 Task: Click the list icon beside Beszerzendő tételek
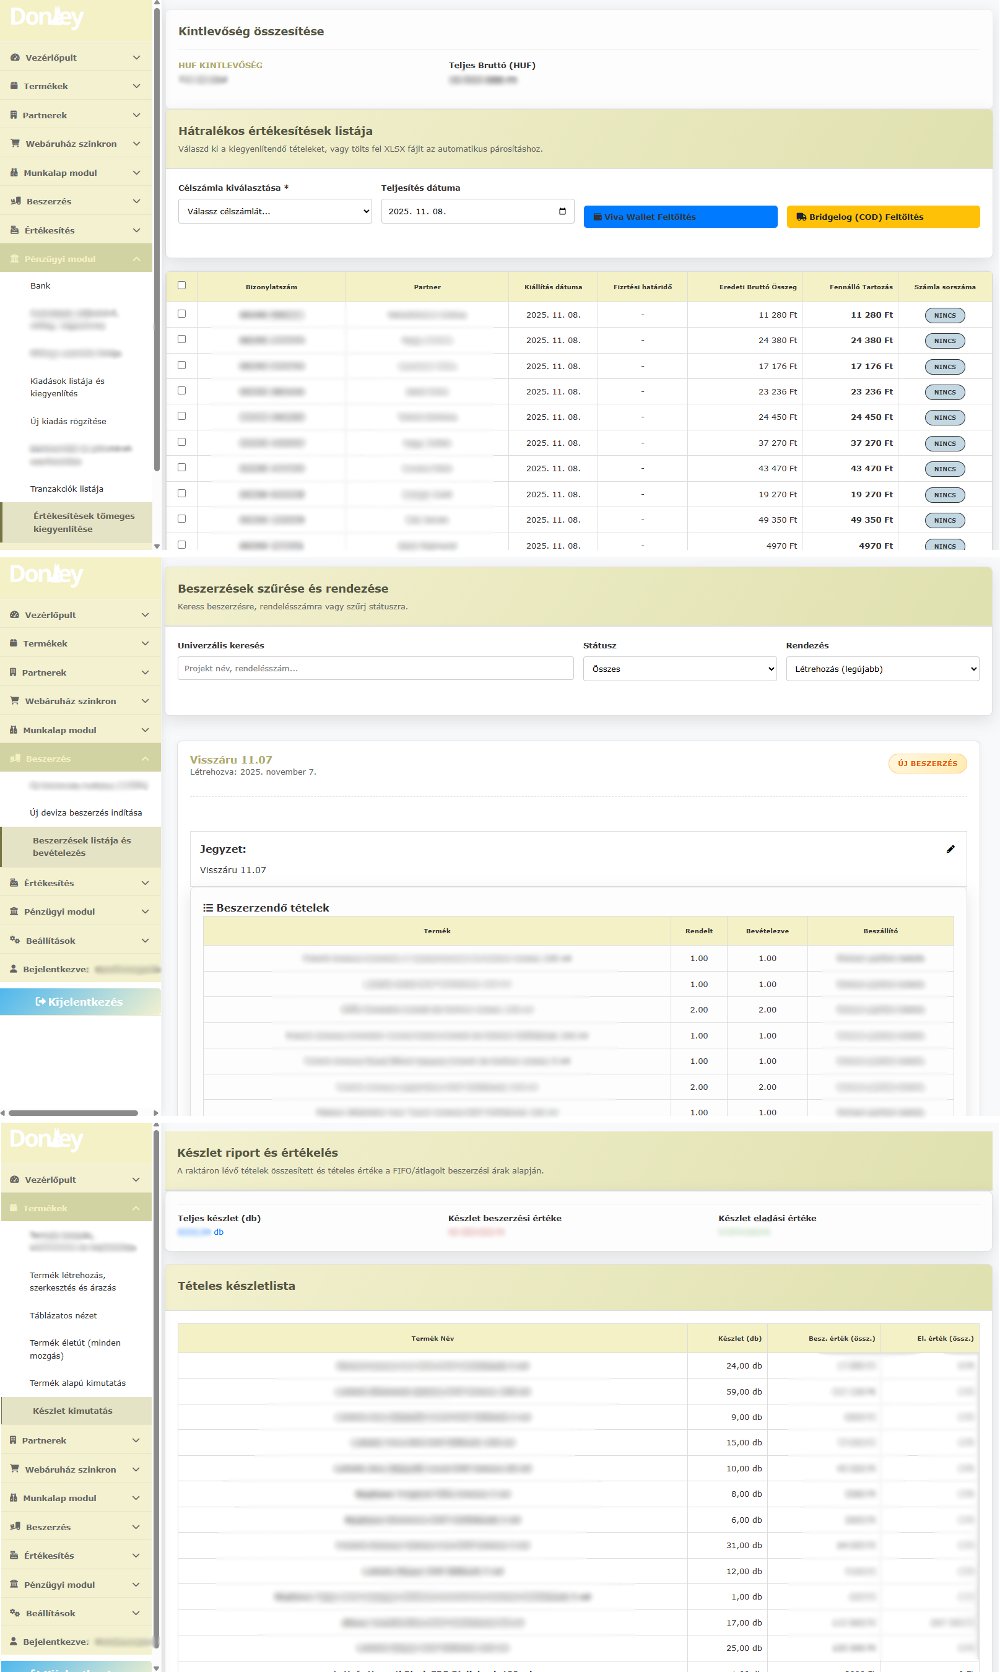point(208,908)
